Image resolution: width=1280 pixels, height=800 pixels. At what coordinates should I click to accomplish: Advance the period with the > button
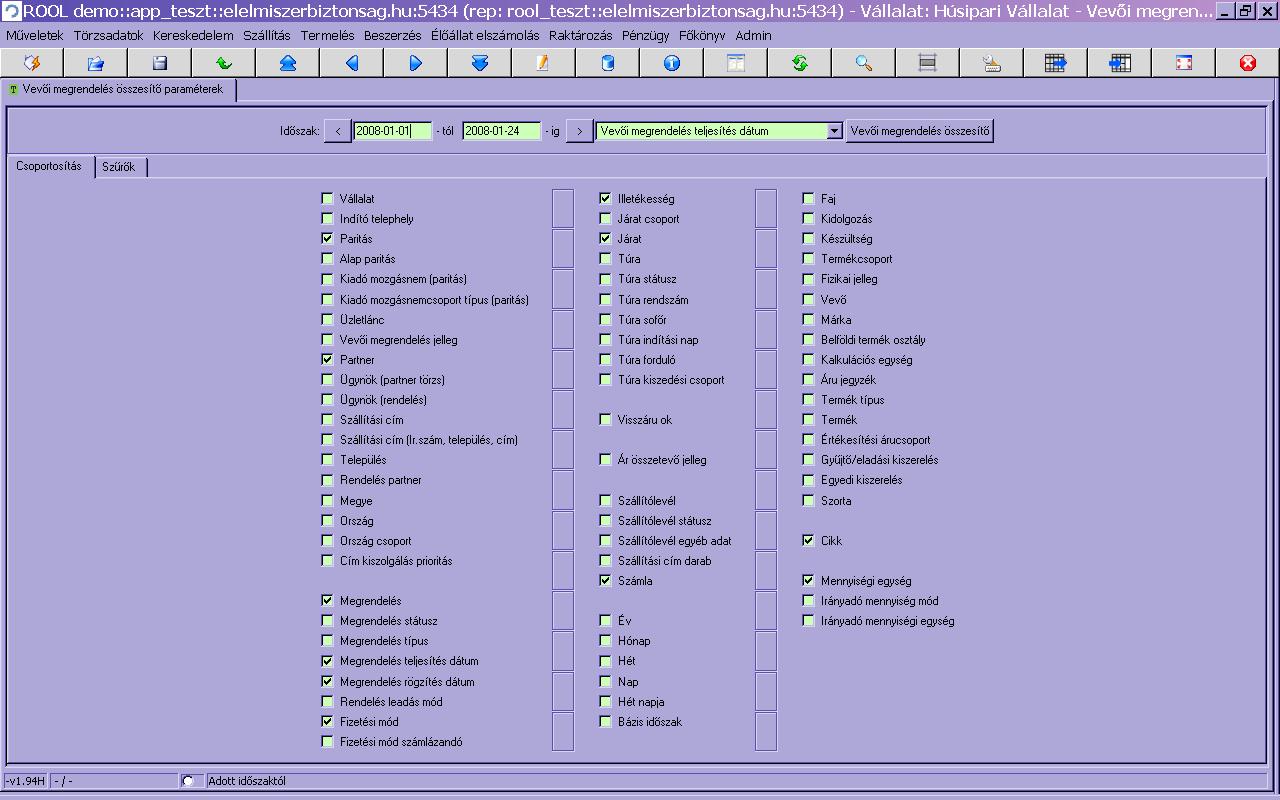click(579, 131)
